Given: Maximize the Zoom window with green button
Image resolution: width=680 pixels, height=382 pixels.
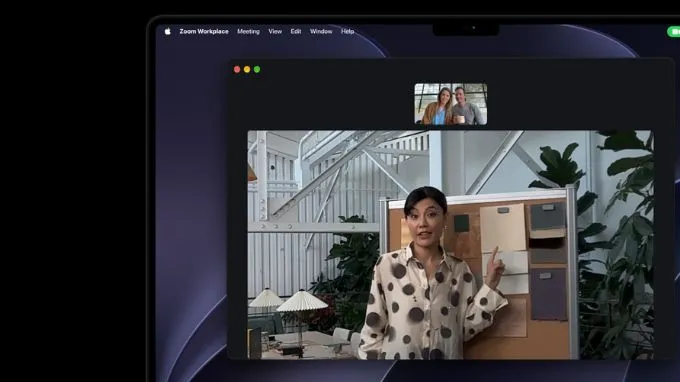Looking at the screenshot, I should [257, 69].
